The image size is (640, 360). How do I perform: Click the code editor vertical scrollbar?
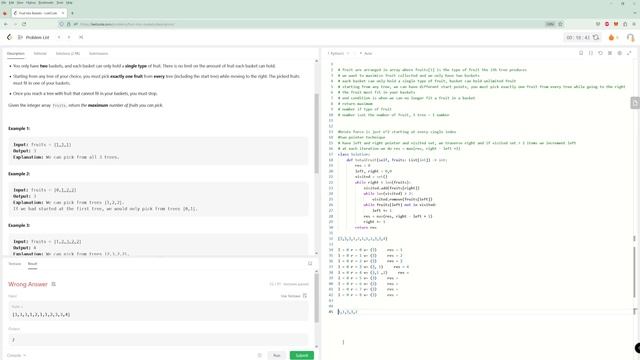(634, 271)
